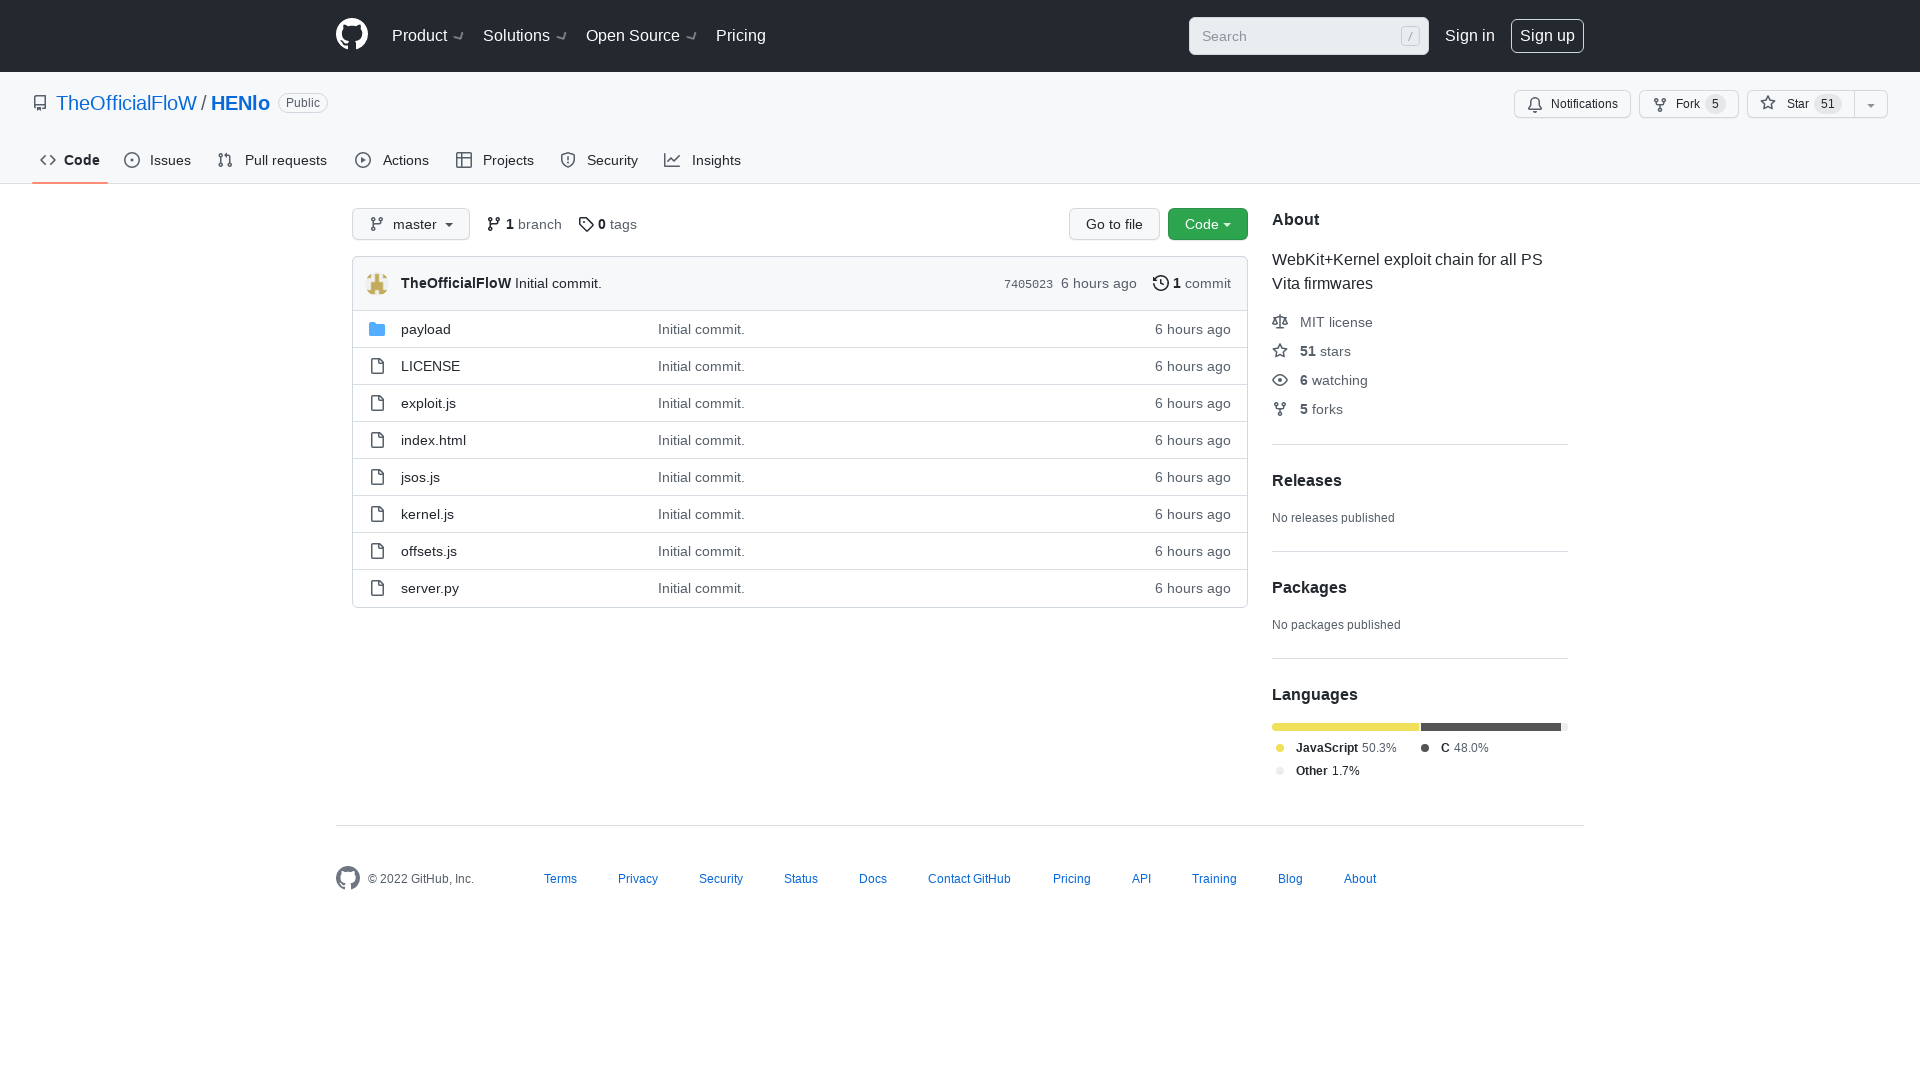Click the Sign up button
The height and width of the screenshot is (1080, 1920).
[x=1547, y=36]
